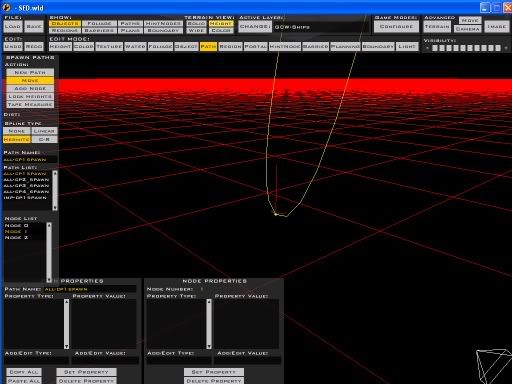Open Advanced Terrain settings

437,26
